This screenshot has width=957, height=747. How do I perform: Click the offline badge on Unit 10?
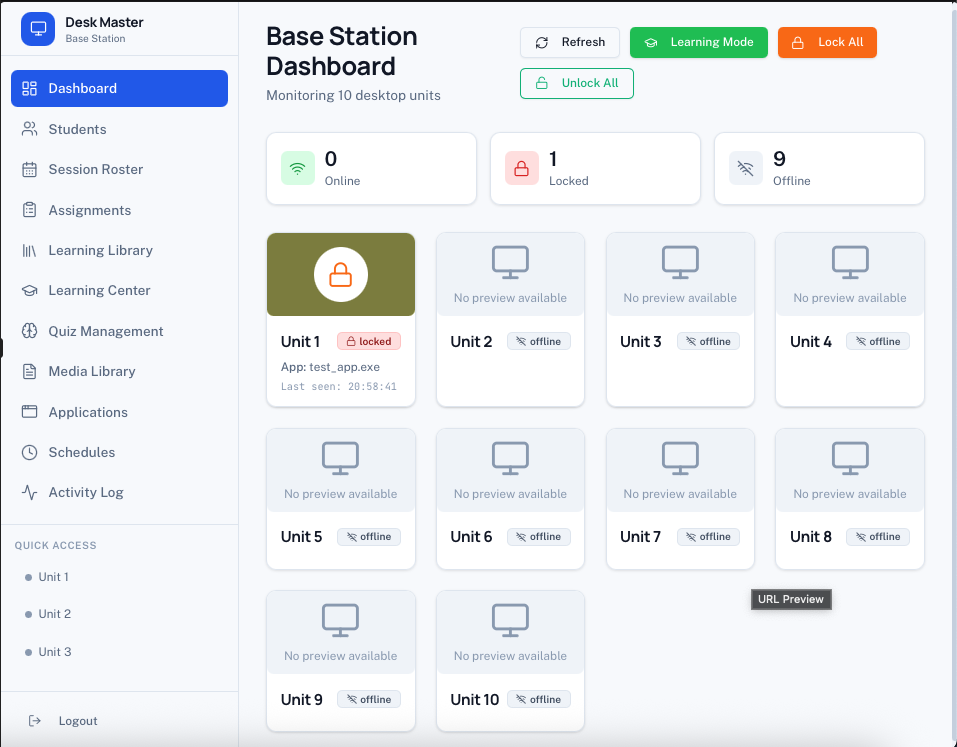[539, 699]
